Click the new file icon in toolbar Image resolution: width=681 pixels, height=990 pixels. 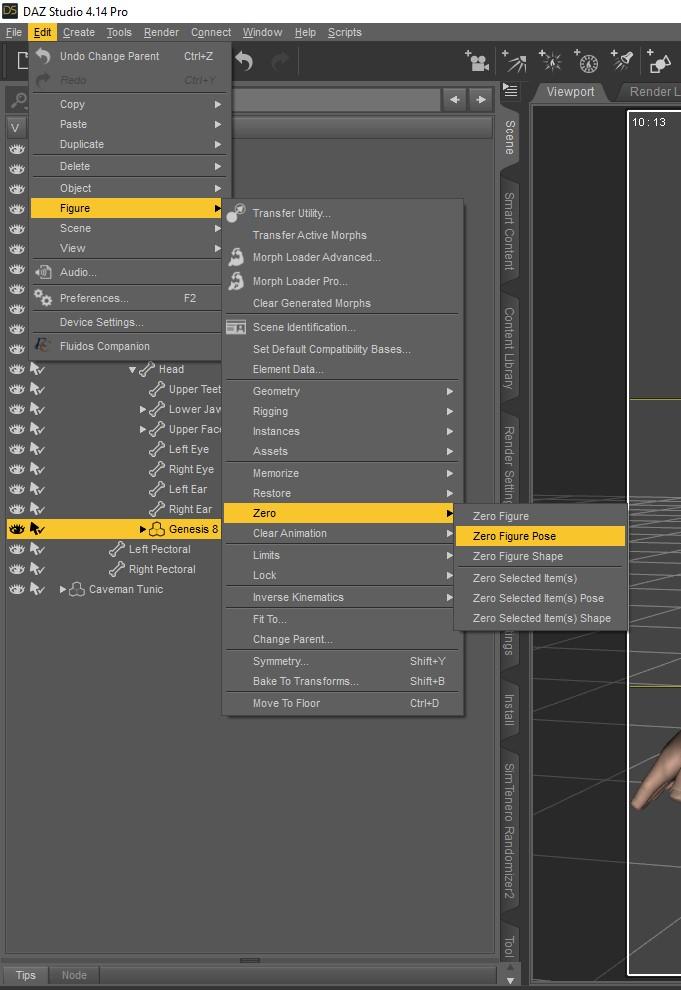(23, 61)
